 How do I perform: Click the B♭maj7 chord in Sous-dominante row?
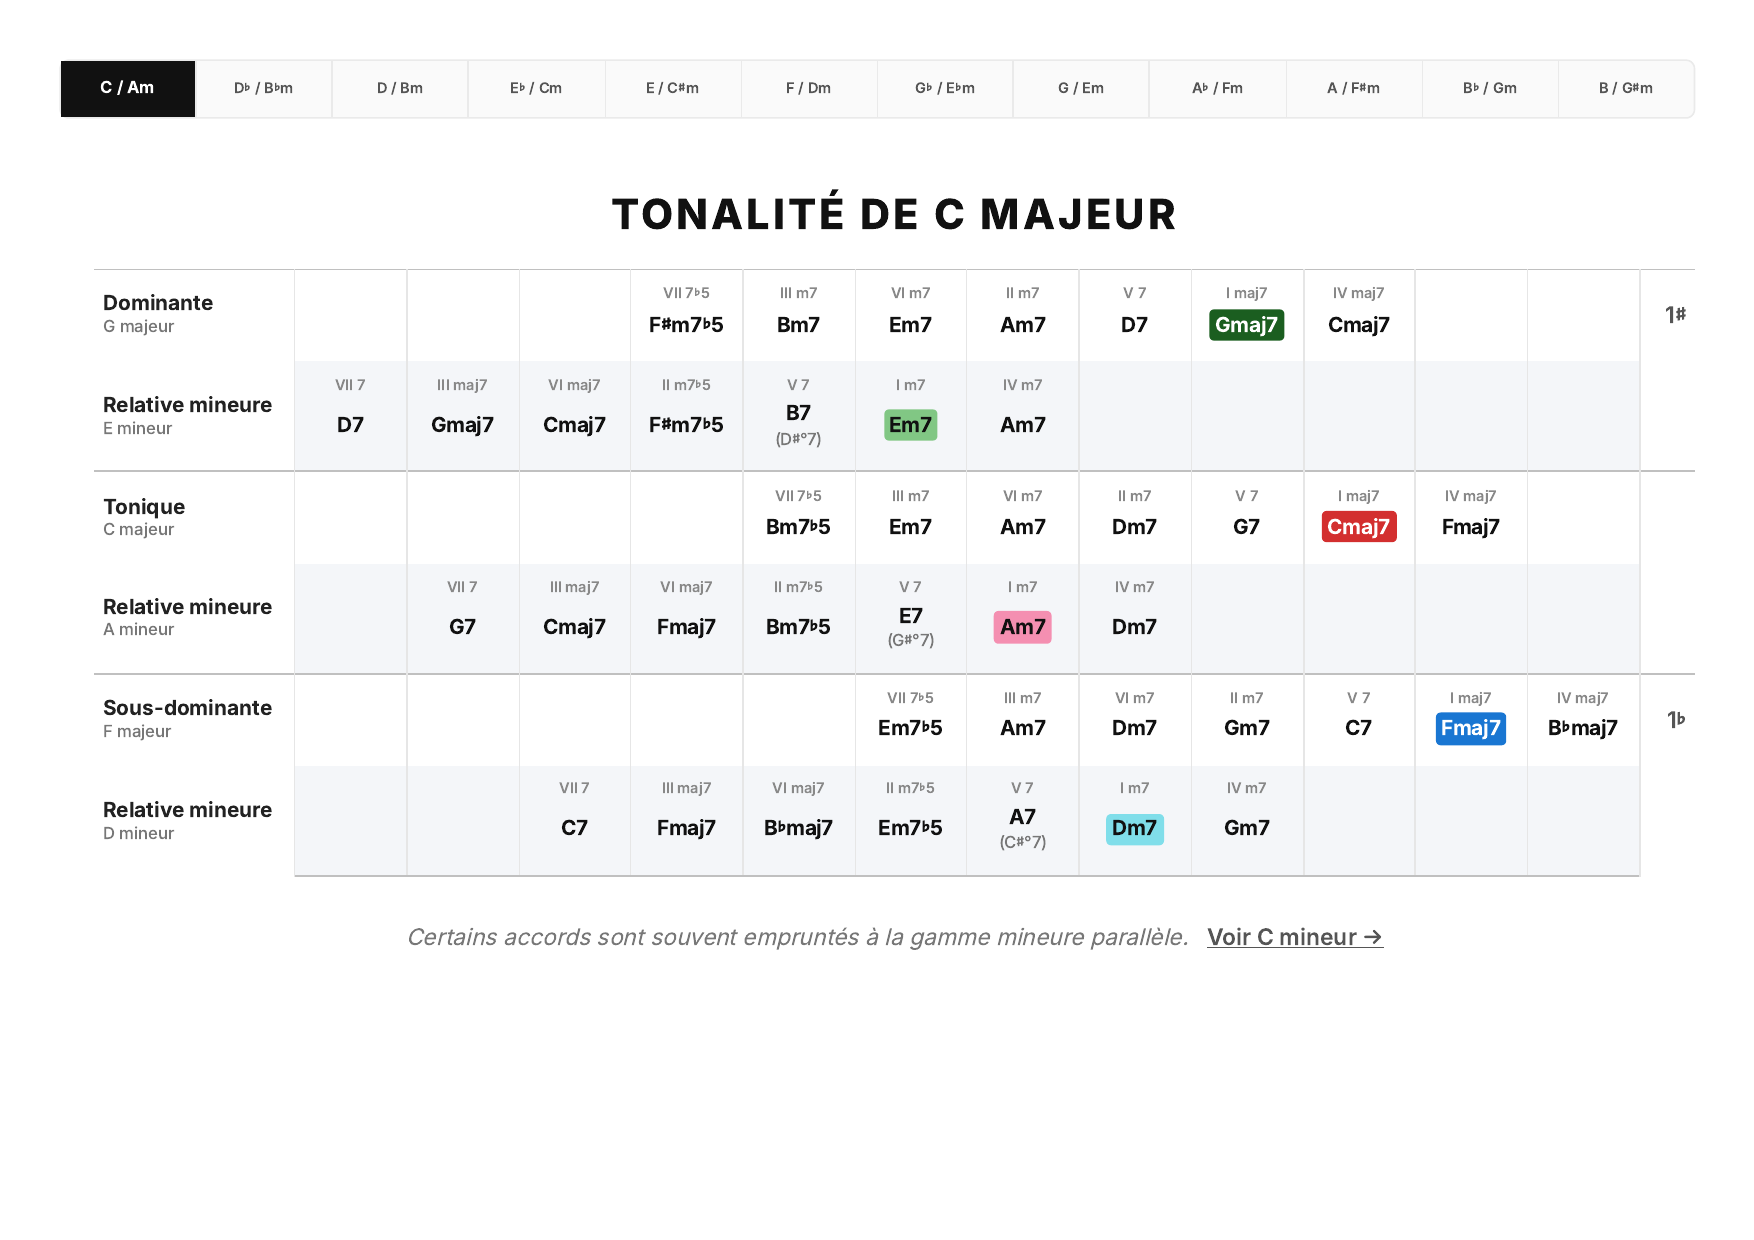coord(1582,728)
